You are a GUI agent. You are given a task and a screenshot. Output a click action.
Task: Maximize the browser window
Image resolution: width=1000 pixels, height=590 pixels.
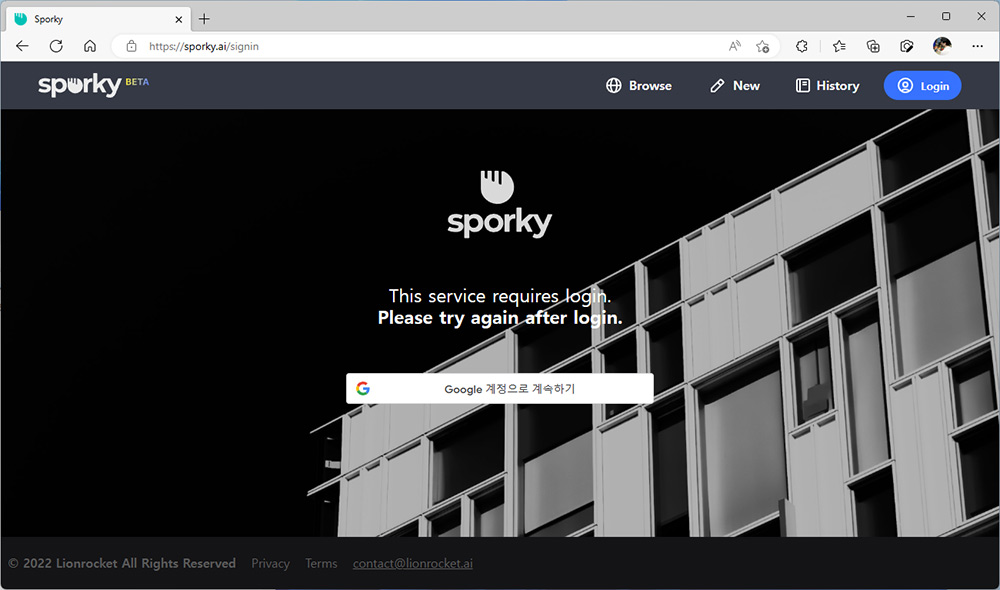pos(946,17)
